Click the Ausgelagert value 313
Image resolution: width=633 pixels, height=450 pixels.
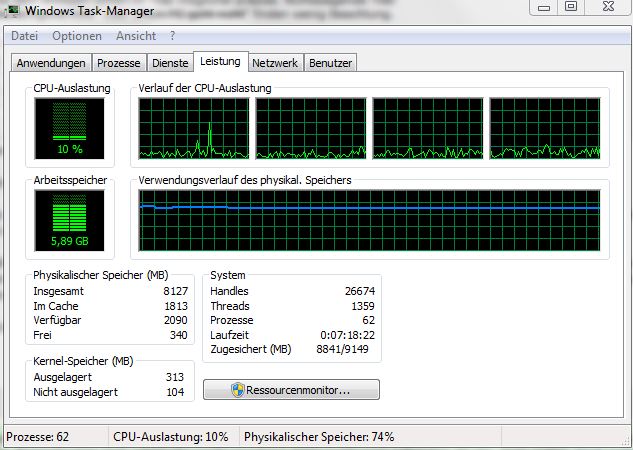click(x=175, y=377)
